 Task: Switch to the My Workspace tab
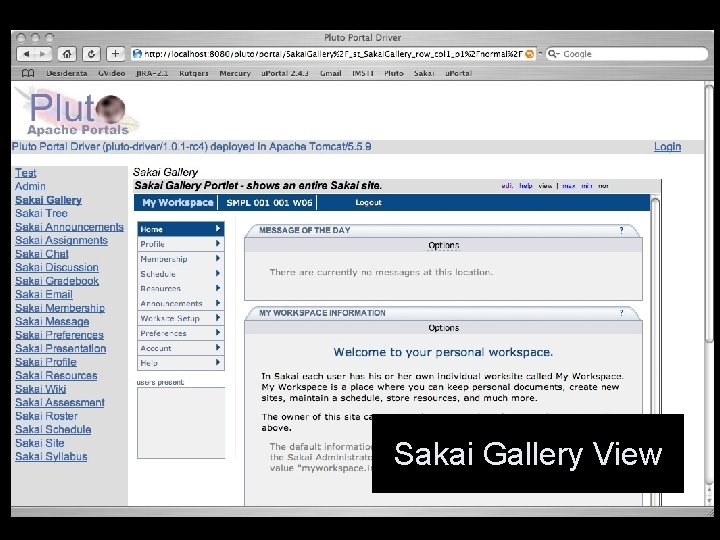[177, 202]
